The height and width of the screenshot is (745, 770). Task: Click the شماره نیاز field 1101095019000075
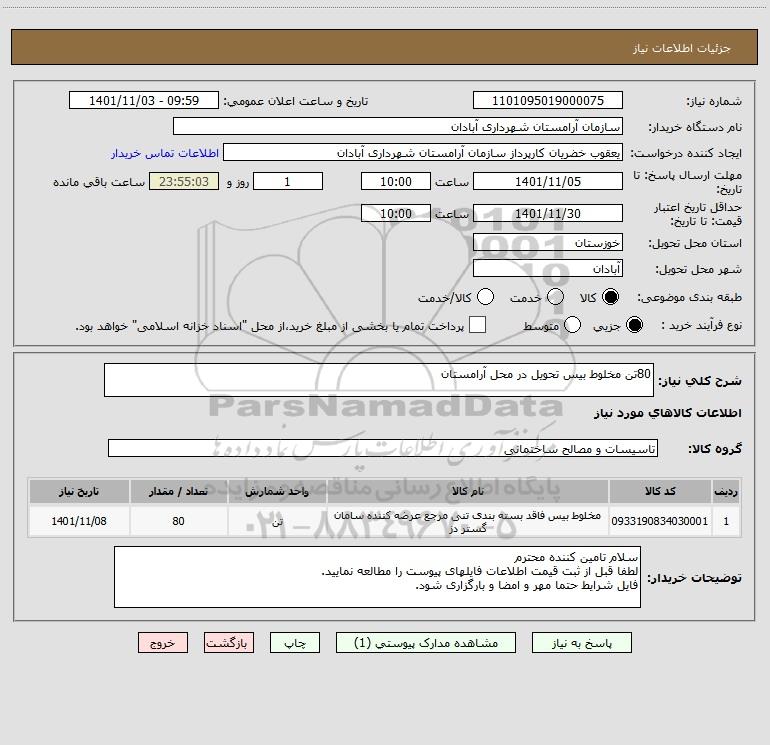pos(548,101)
